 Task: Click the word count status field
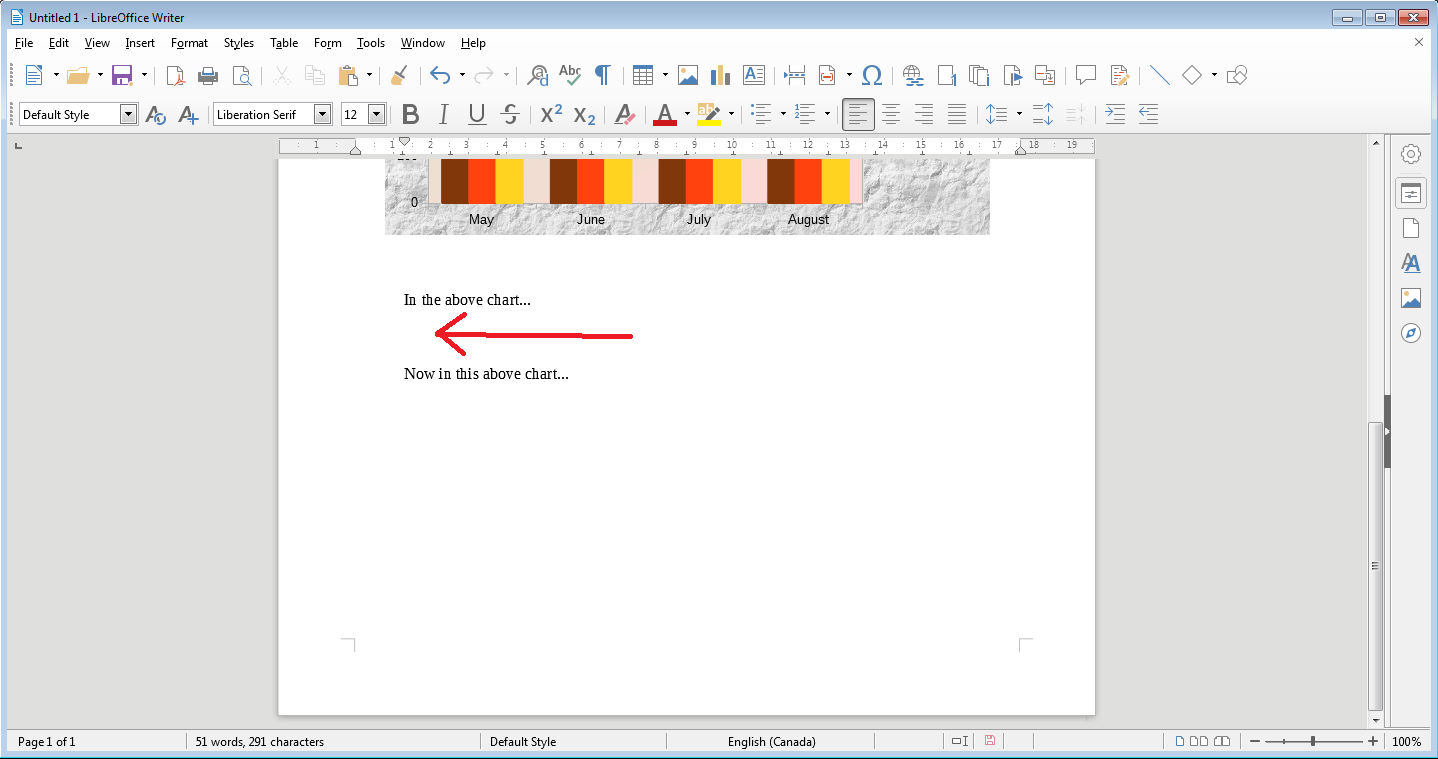coord(260,742)
